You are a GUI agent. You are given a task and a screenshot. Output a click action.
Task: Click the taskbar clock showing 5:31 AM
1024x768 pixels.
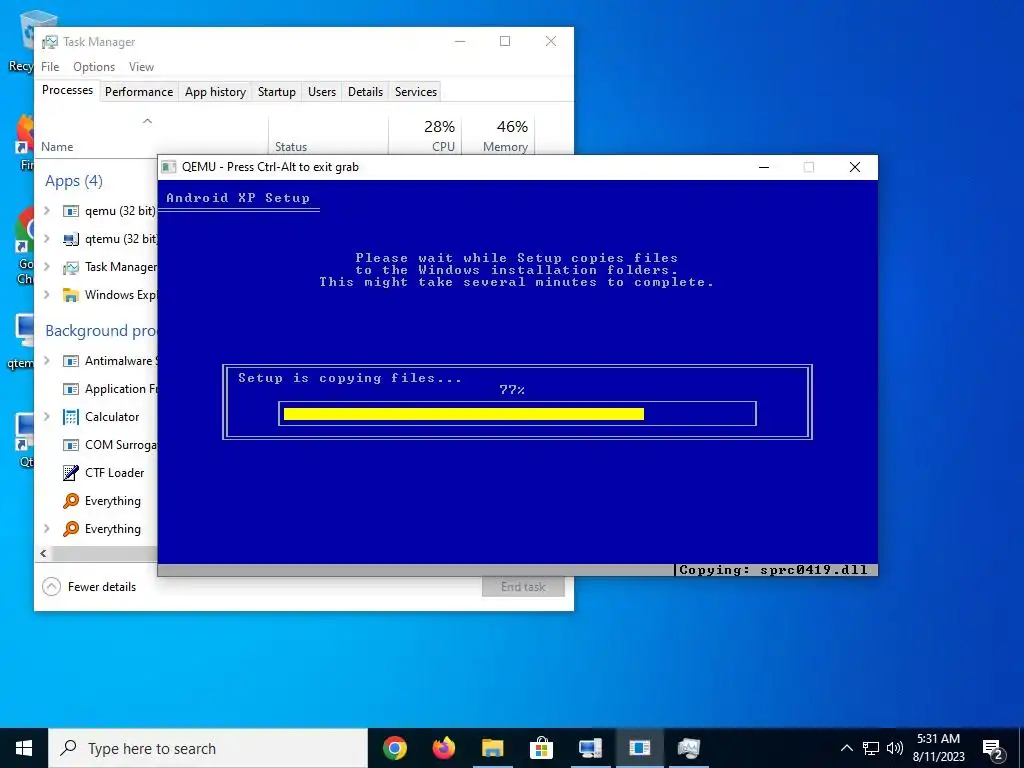click(x=938, y=748)
